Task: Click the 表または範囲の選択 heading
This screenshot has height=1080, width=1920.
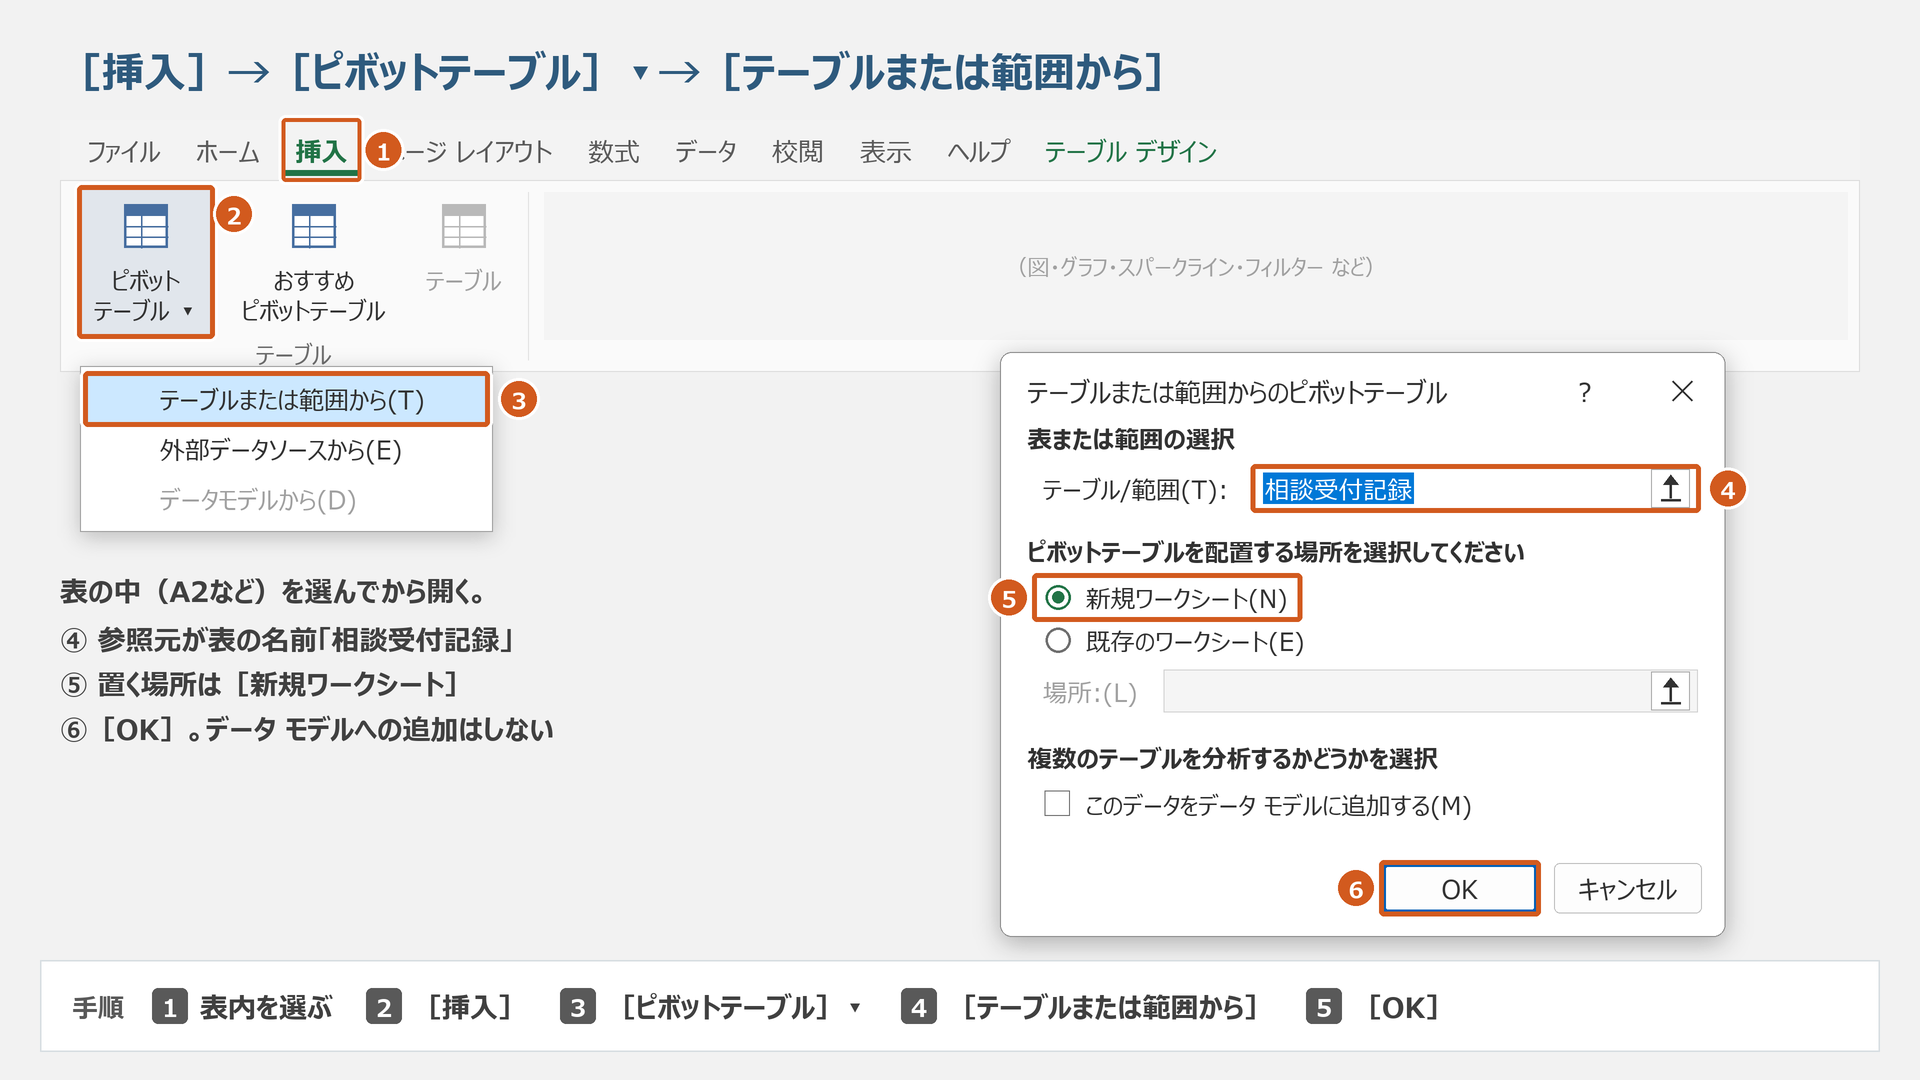Action: tap(1131, 439)
